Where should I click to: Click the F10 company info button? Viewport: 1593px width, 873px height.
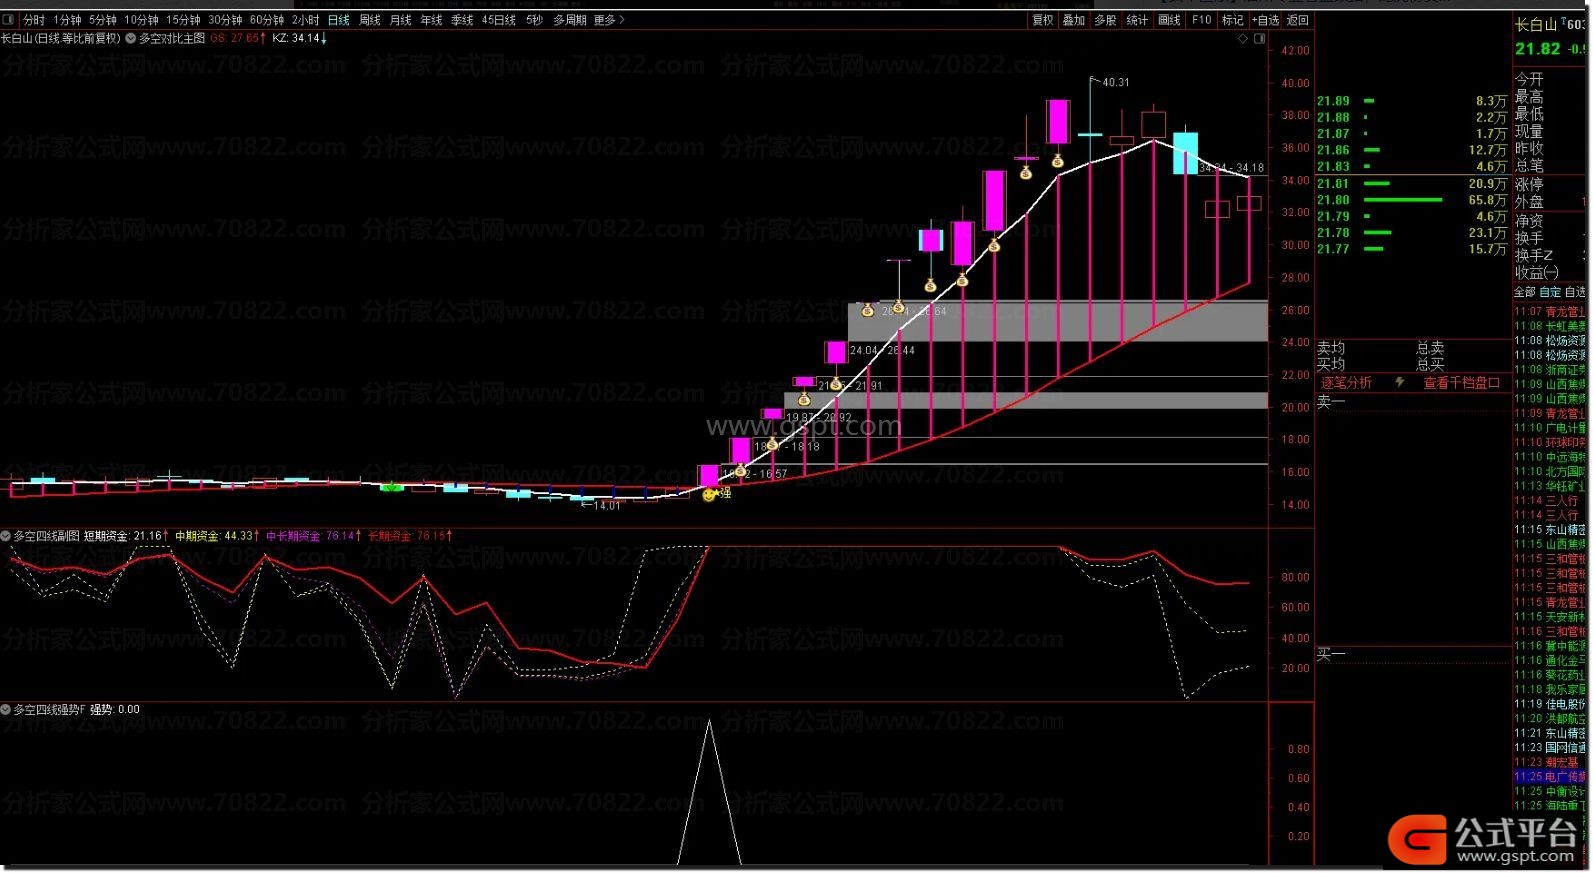coord(1201,20)
